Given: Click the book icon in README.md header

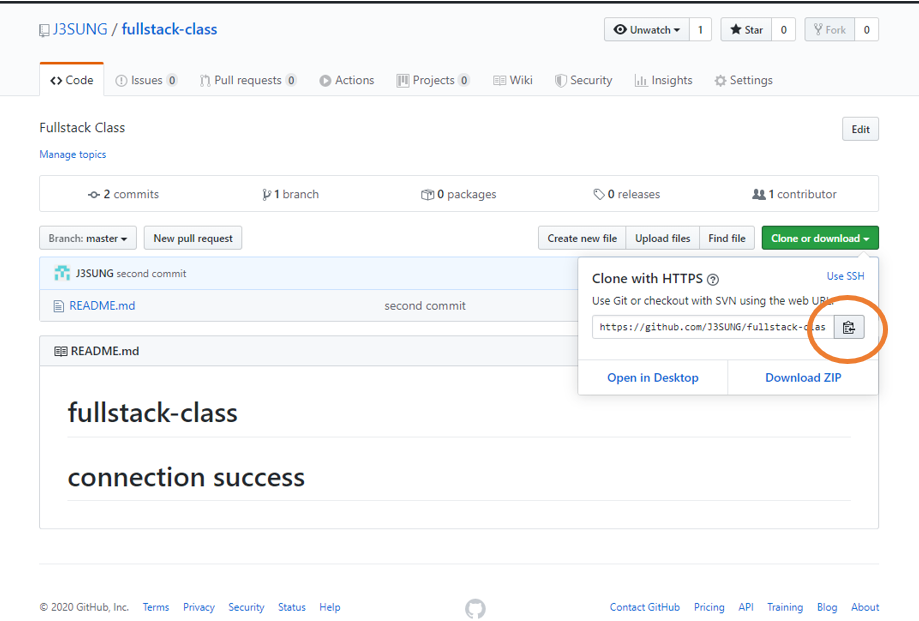Looking at the screenshot, I should click(x=60, y=351).
